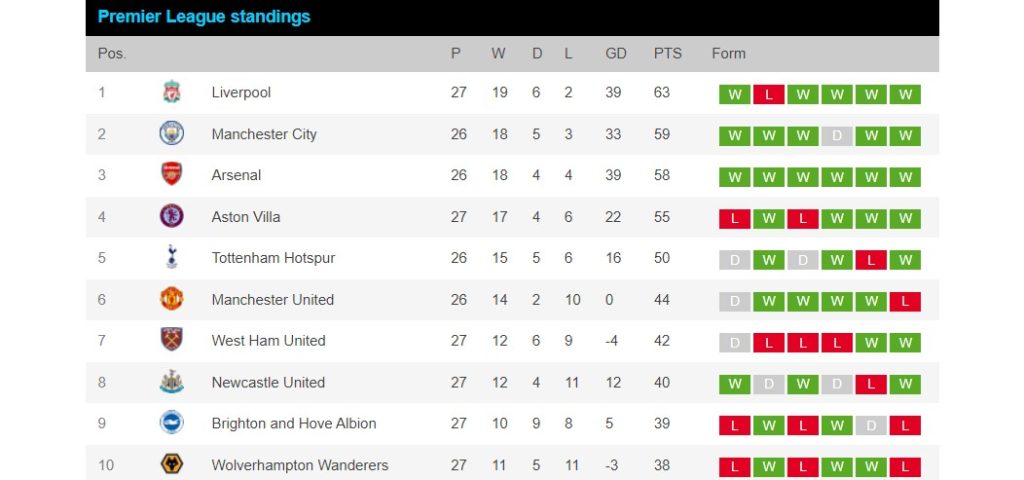Click the Manchester City club crest
Viewport: 1024px width, 480px height.
(x=172, y=134)
